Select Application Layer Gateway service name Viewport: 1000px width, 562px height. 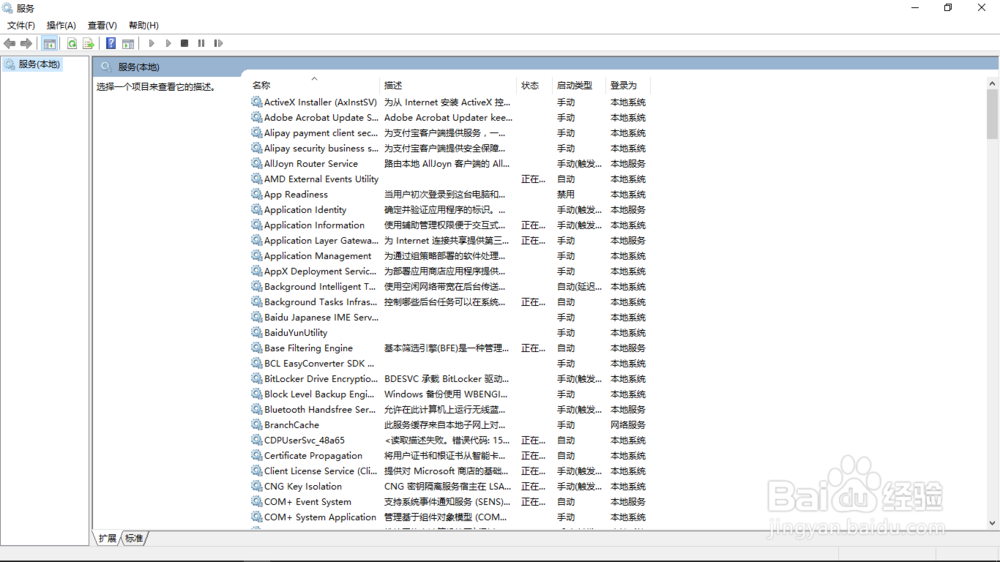321,240
